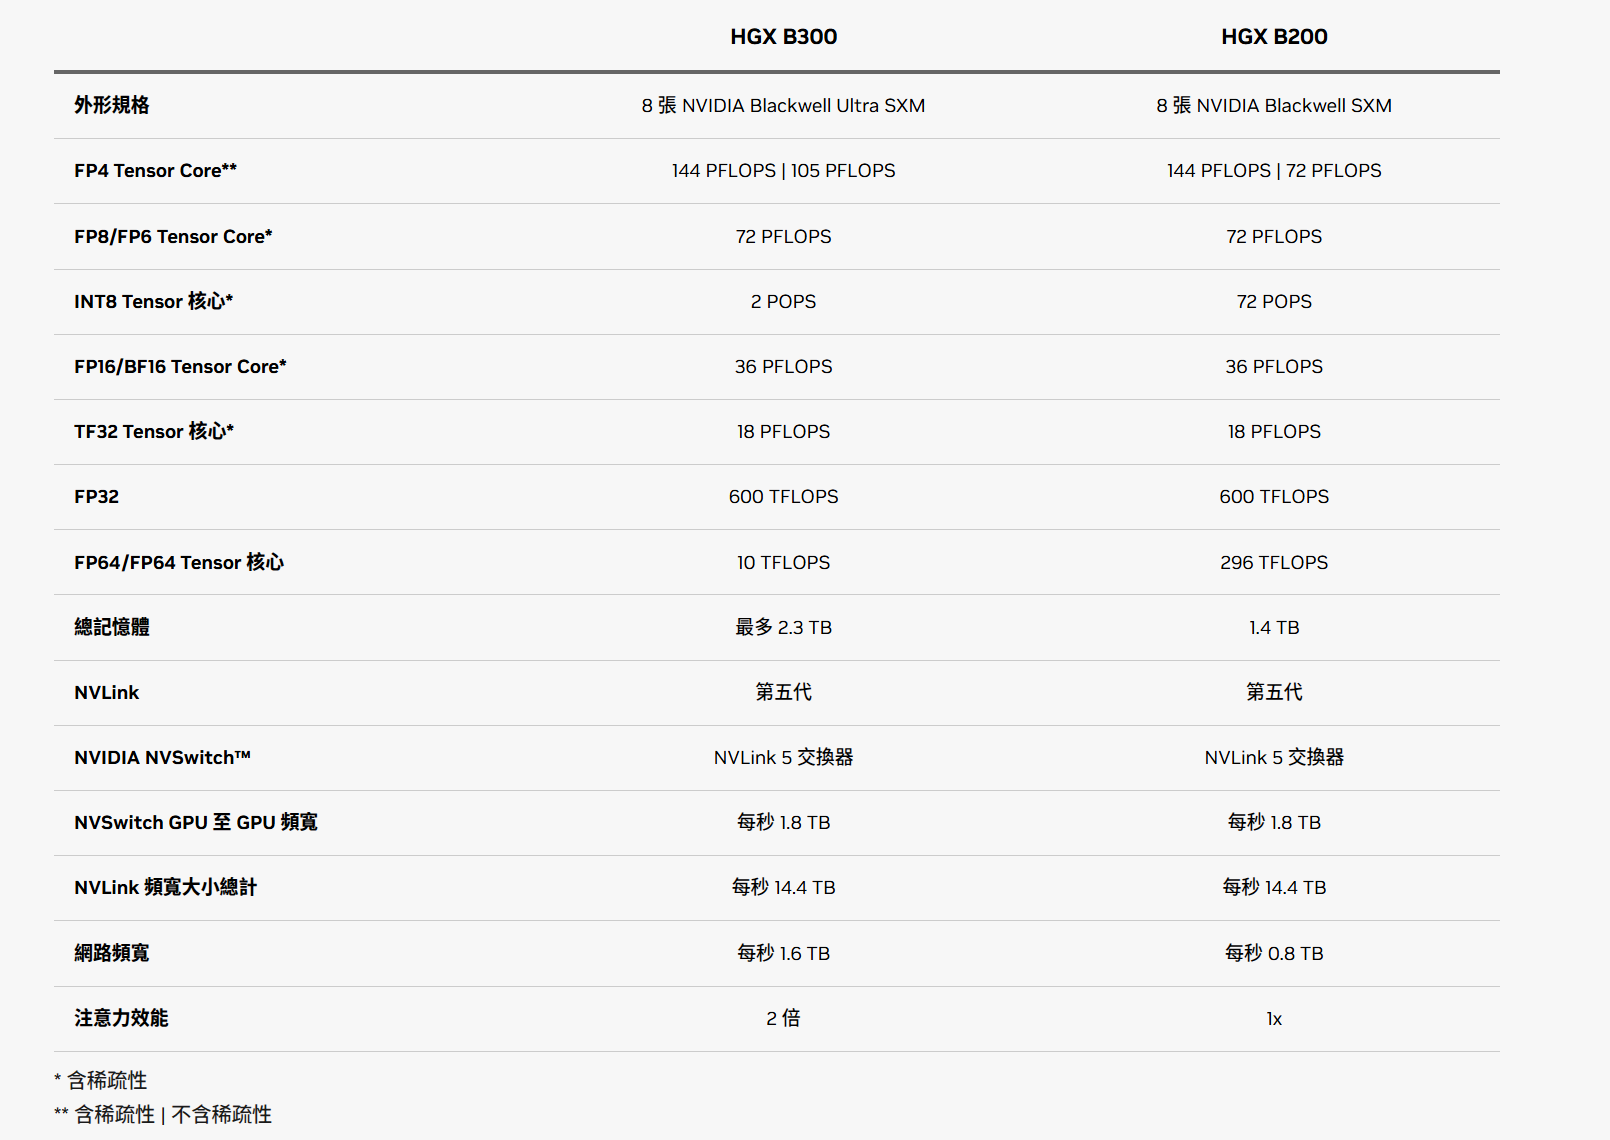Click the NVSwitch GPU 至 GPU 頻寬 label
Image resolution: width=1610 pixels, height=1140 pixels.
tap(195, 823)
